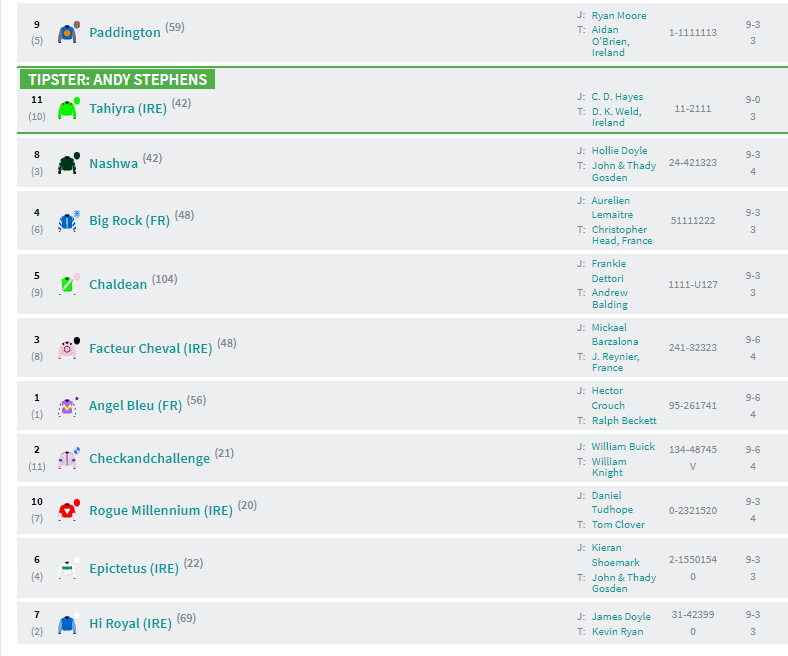The height and width of the screenshot is (656, 788).
Task: Open the Angel Bleu (FR) horse link
Action: (136, 406)
